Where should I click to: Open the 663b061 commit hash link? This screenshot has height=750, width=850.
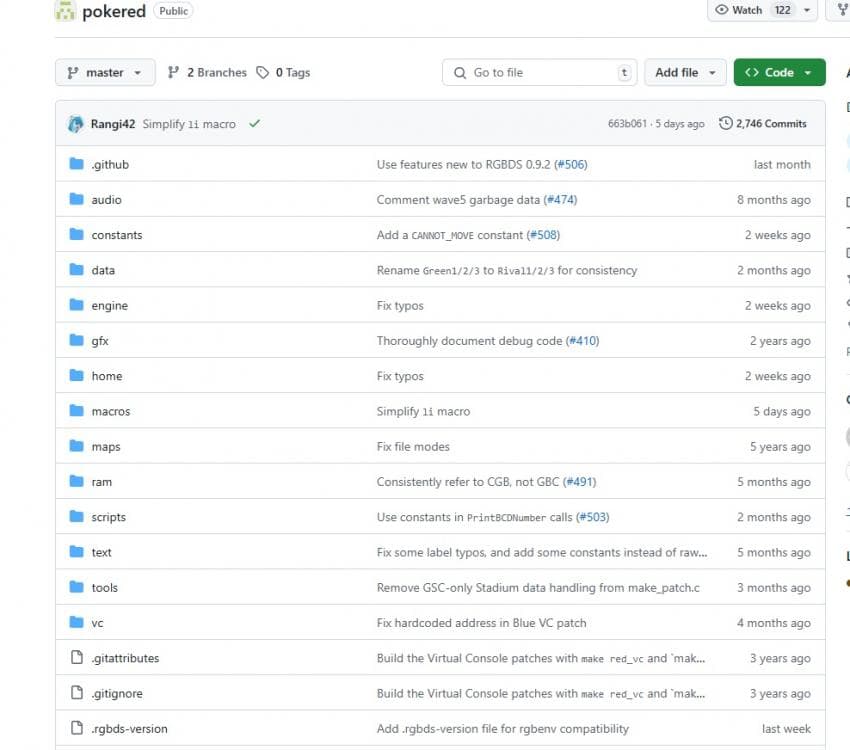627,124
